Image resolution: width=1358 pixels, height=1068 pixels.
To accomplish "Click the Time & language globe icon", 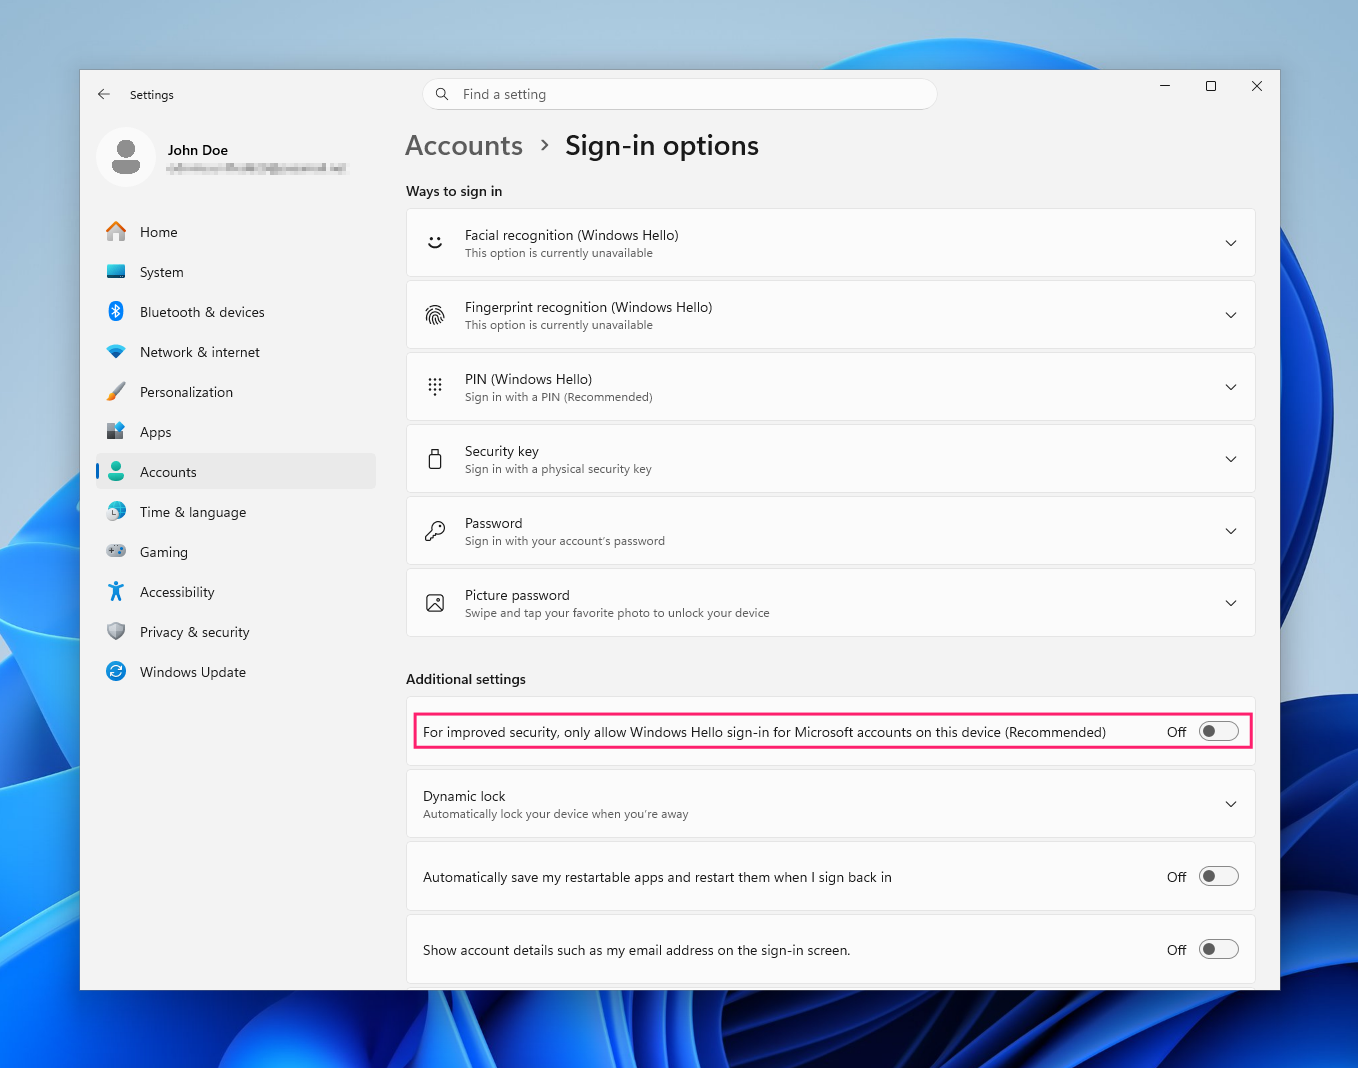I will tap(116, 512).
